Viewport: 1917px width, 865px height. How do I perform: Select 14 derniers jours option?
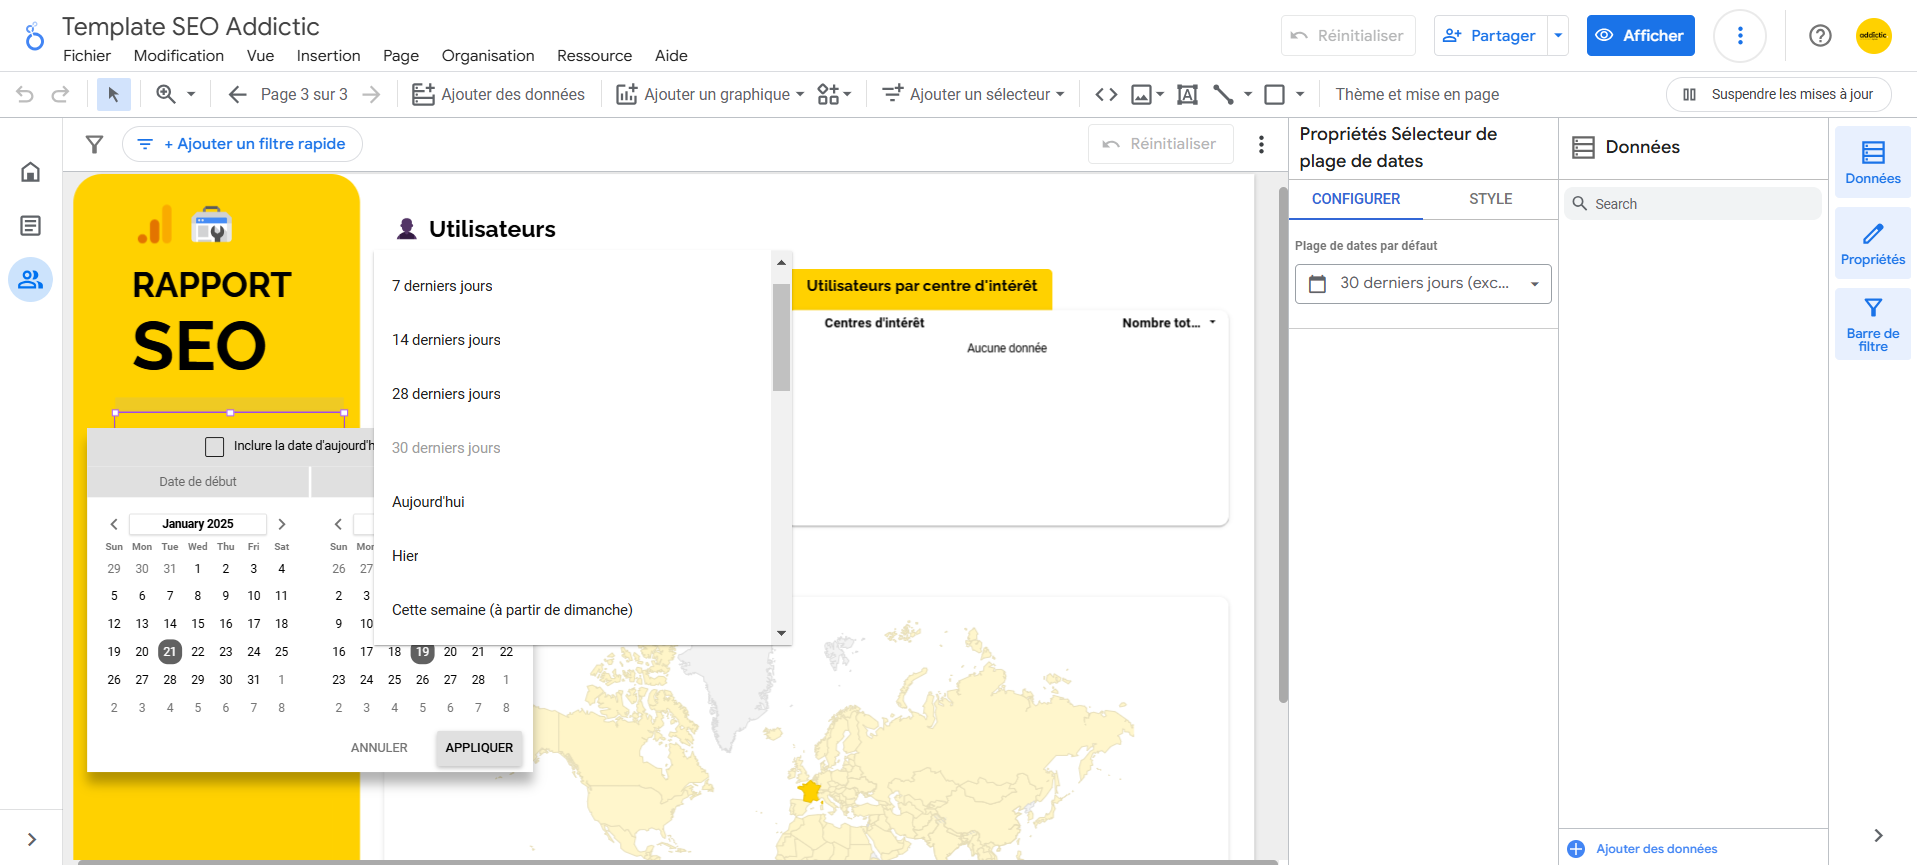[446, 340]
